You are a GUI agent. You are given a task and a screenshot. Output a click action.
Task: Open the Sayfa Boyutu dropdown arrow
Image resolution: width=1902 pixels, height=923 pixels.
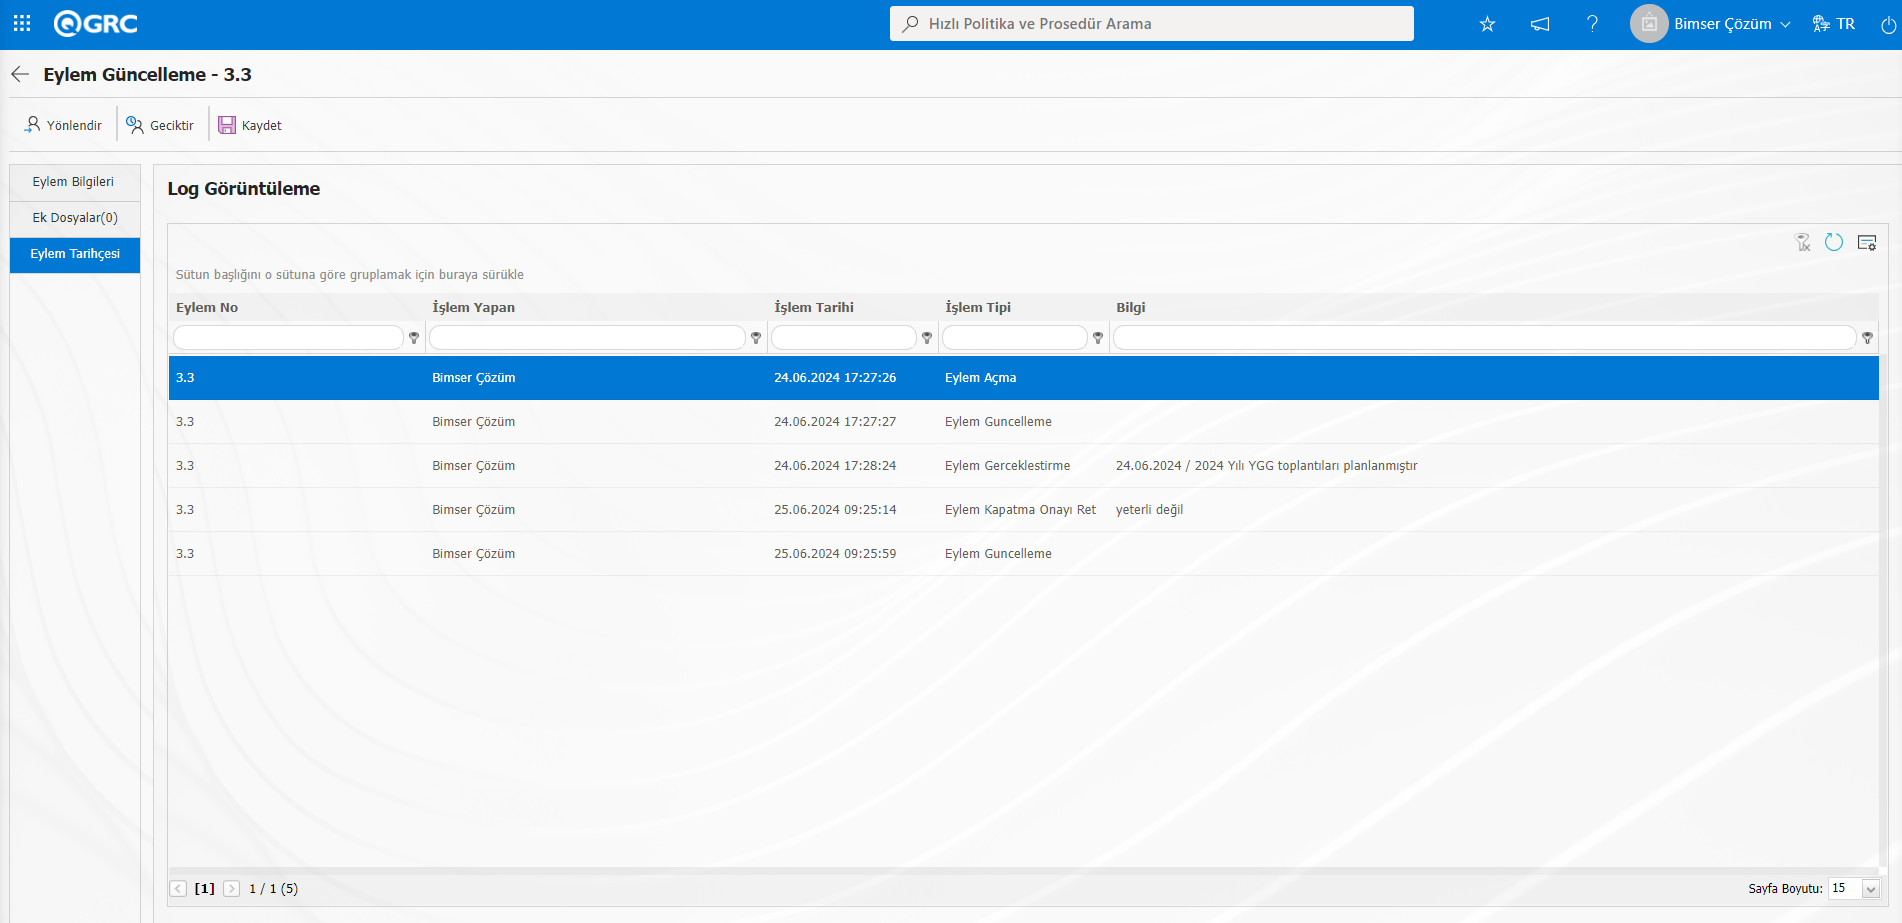pos(1870,889)
